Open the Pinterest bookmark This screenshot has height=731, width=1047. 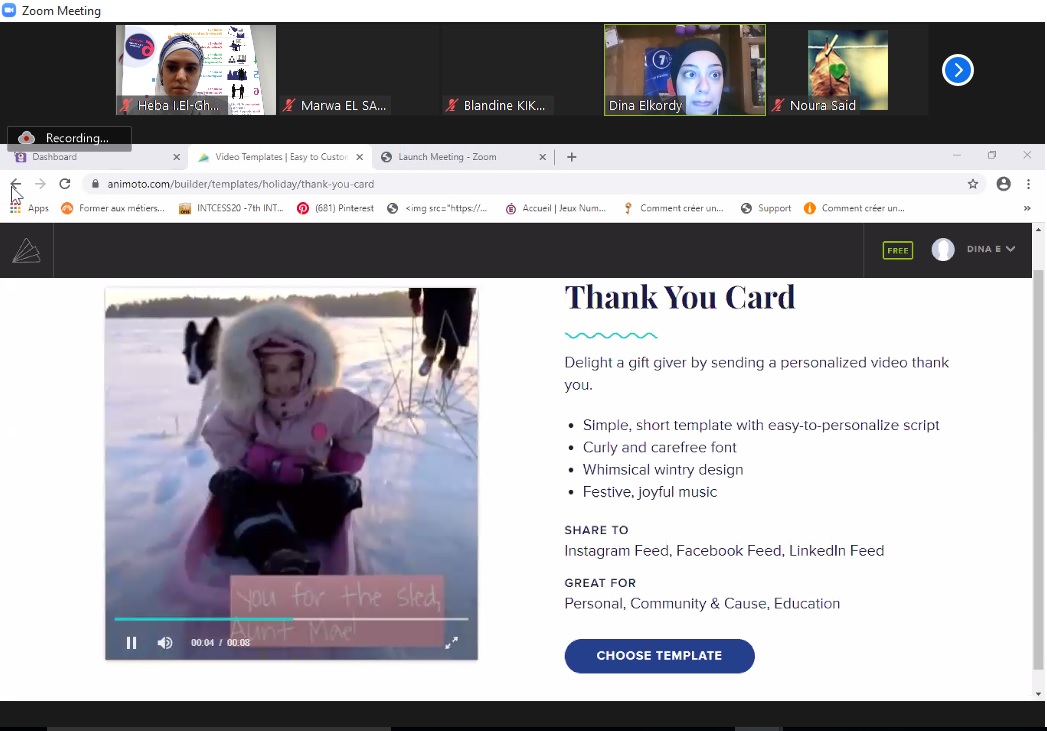point(336,208)
